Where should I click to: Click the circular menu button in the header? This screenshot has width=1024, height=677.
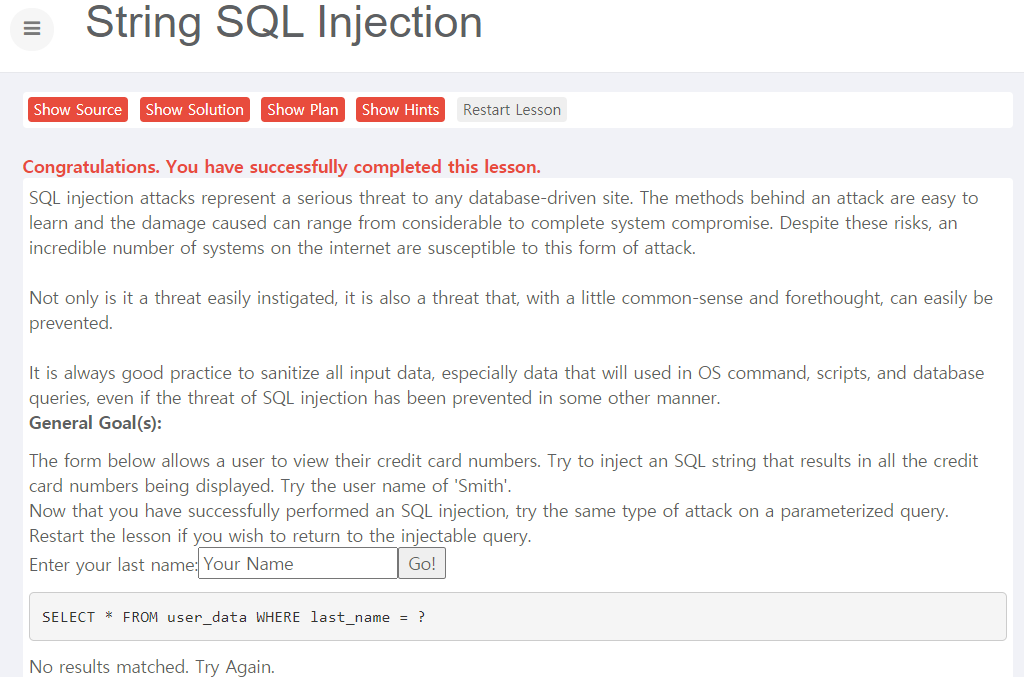point(31,29)
